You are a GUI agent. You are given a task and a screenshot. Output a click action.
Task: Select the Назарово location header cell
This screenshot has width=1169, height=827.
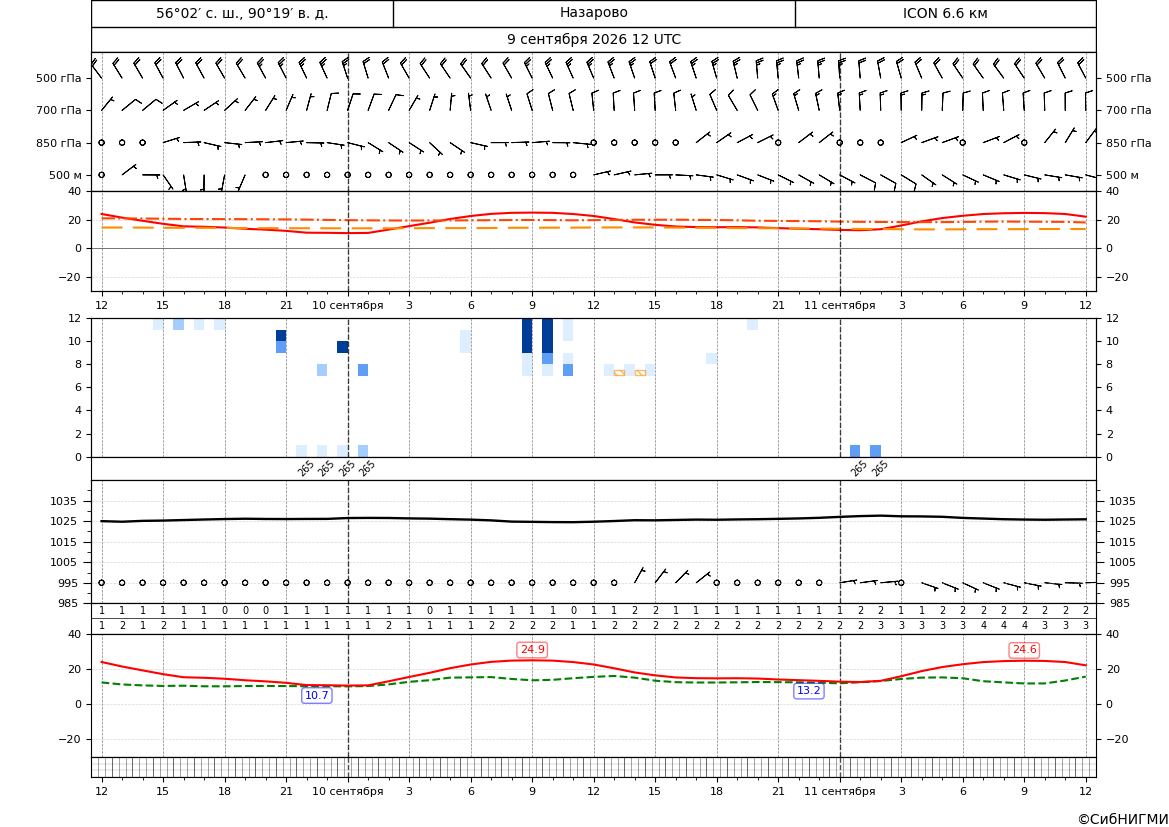[x=594, y=13]
